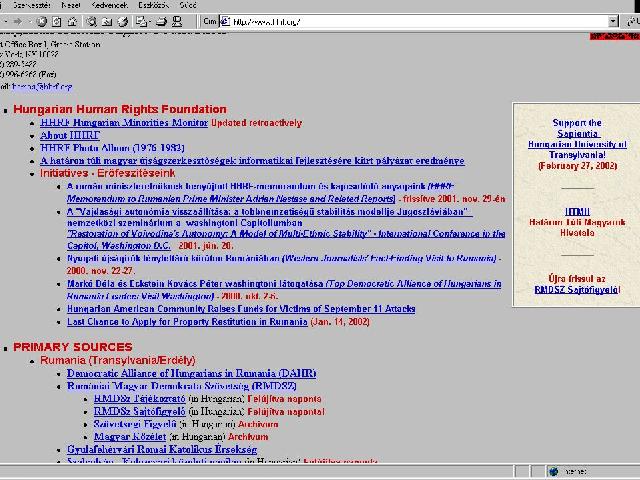Open the Magyar Közélet link
Image resolution: width=640 pixels, height=480 pixels.
tap(130, 436)
